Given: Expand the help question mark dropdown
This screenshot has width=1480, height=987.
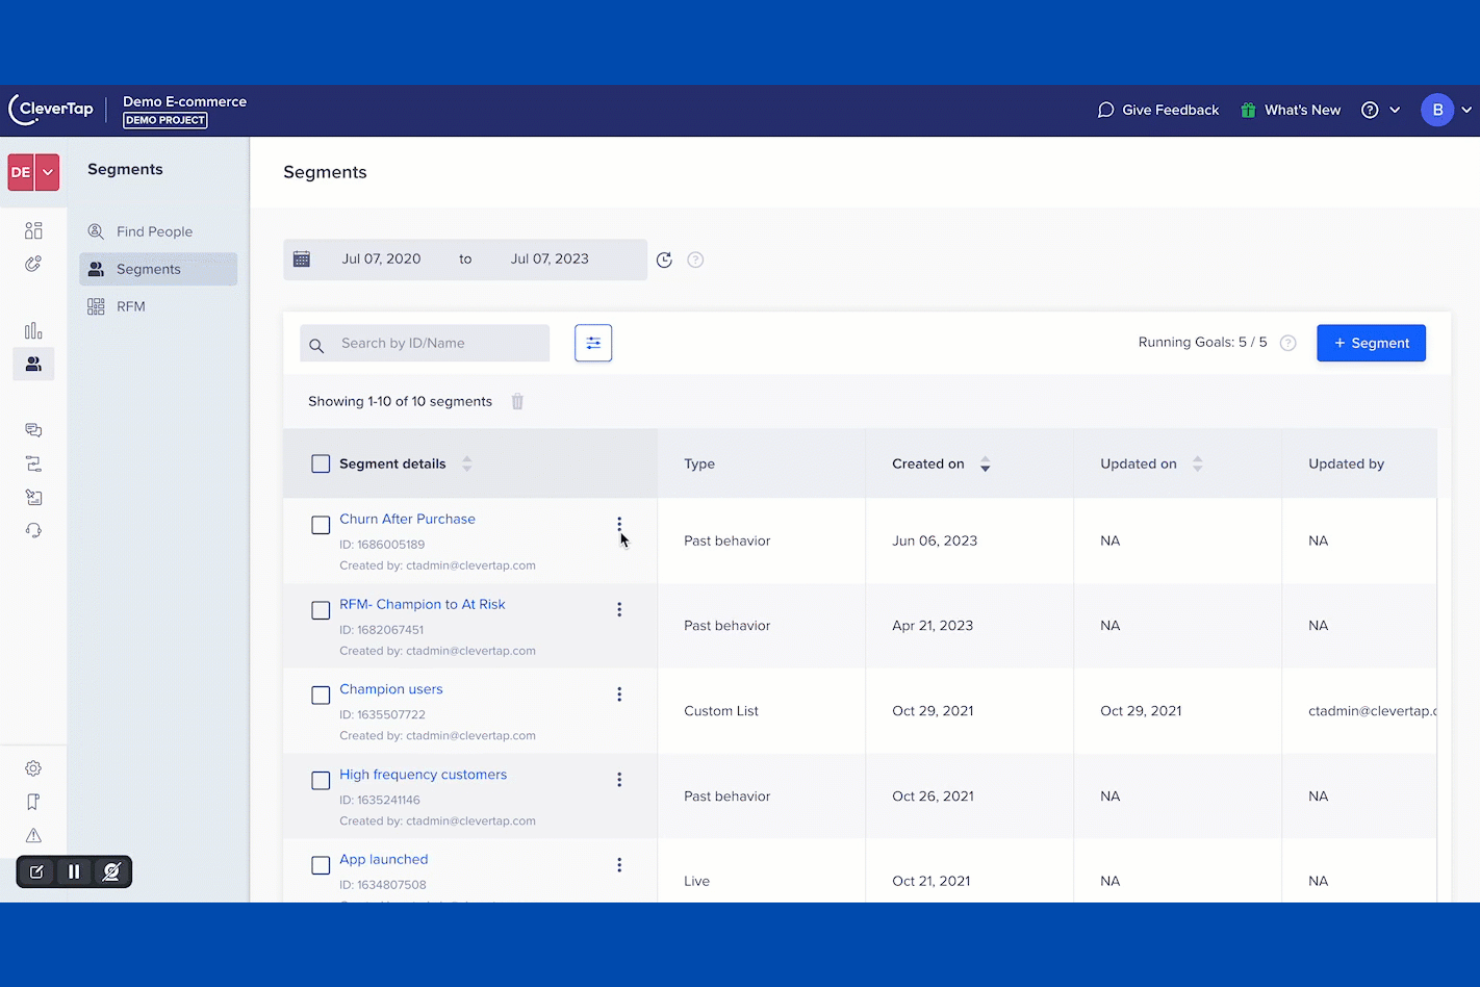Looking at the screenshot, I should click(1395, 110).
